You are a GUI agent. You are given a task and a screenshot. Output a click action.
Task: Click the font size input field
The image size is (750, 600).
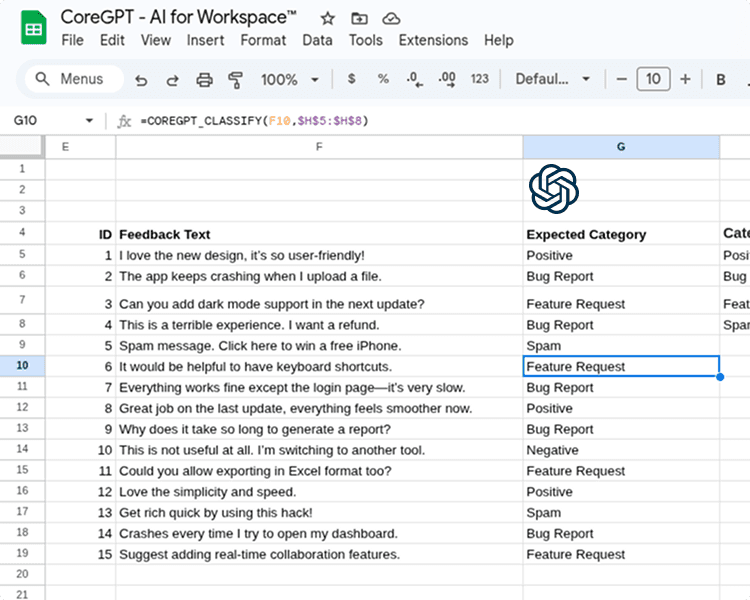click(653, 80)
